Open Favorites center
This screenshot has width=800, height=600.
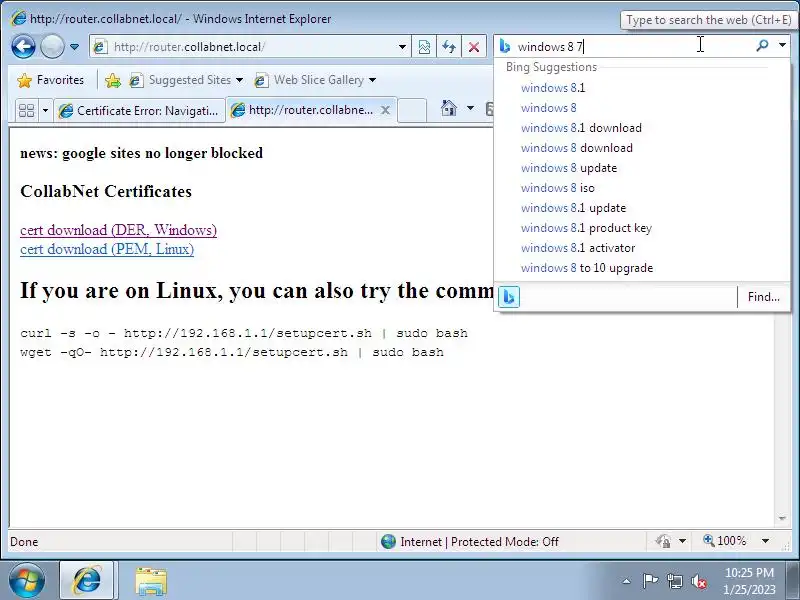pyautogui.click(x=50, y=80)
